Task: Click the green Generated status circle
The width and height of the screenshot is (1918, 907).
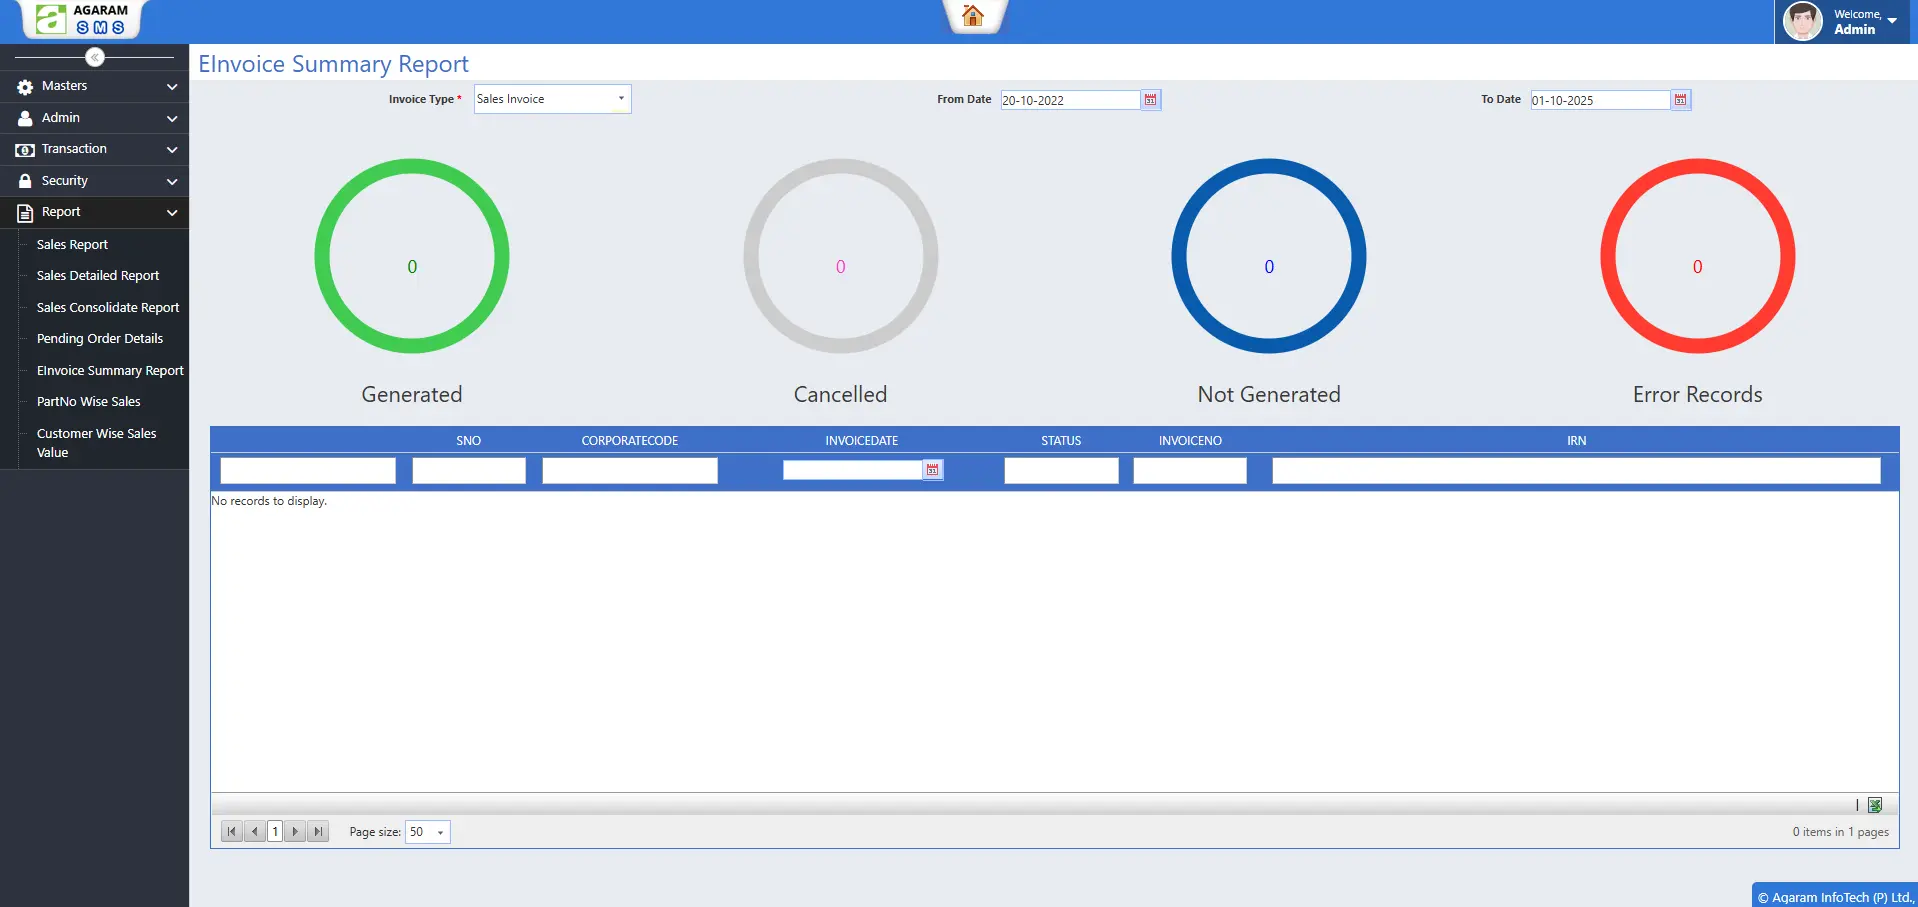Action: [411, 256]
